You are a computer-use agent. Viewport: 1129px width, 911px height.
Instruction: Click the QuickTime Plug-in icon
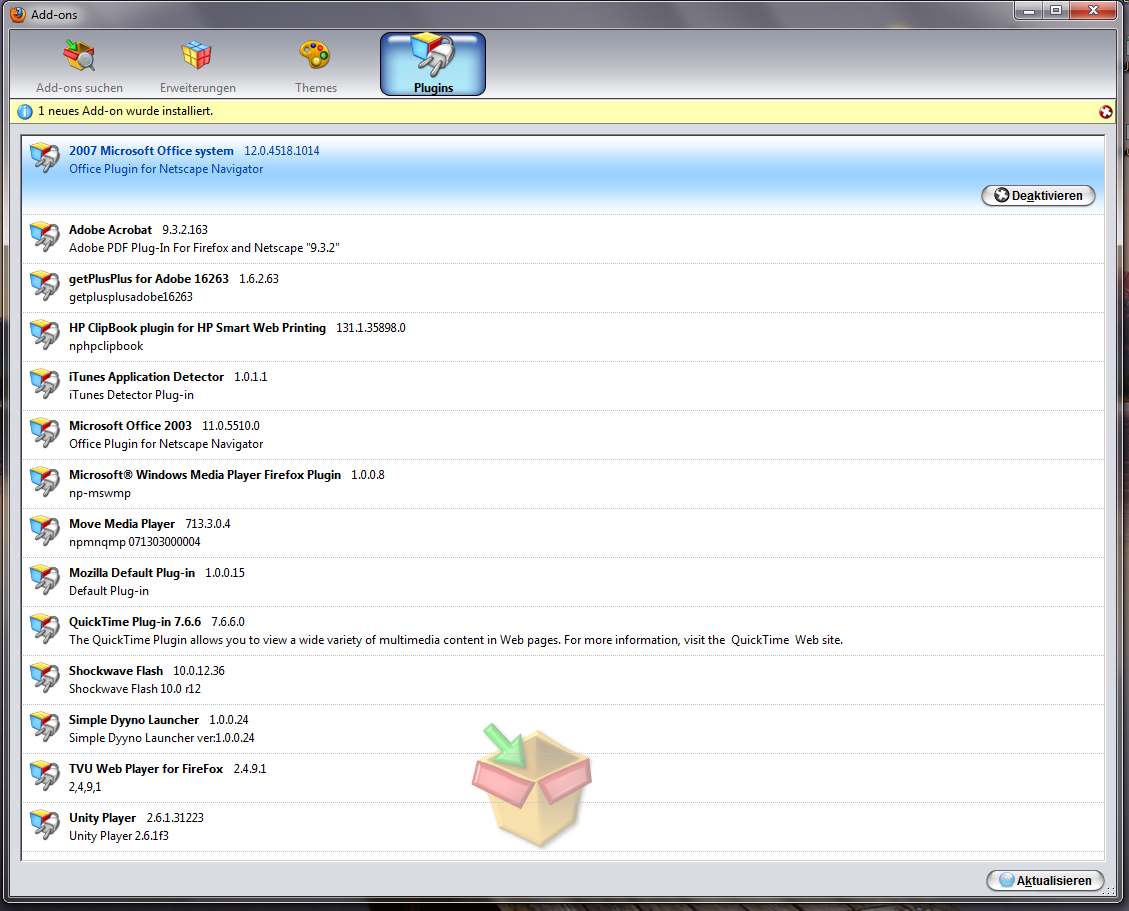(45, 628)
